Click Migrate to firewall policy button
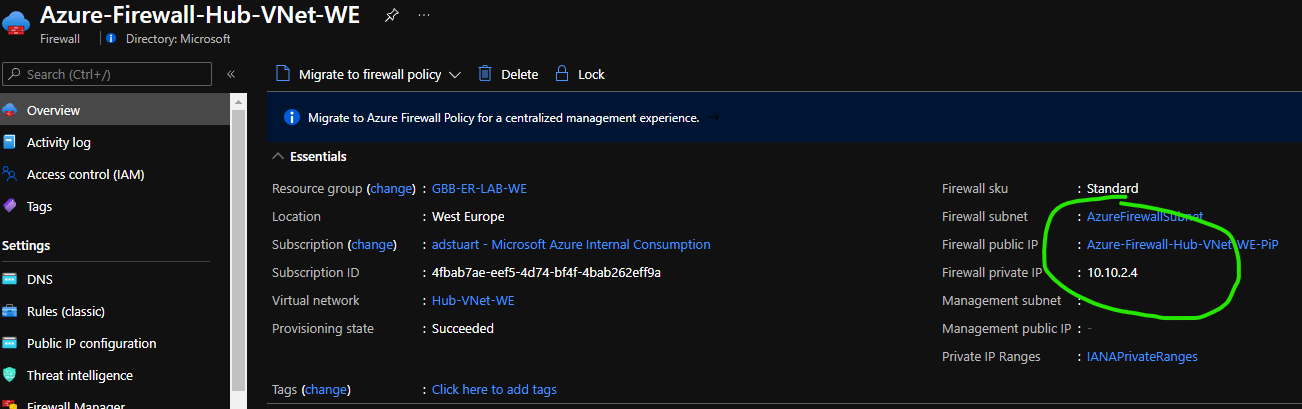The image size is (1302, 409). pyautogui.click(x=367, y=74)
